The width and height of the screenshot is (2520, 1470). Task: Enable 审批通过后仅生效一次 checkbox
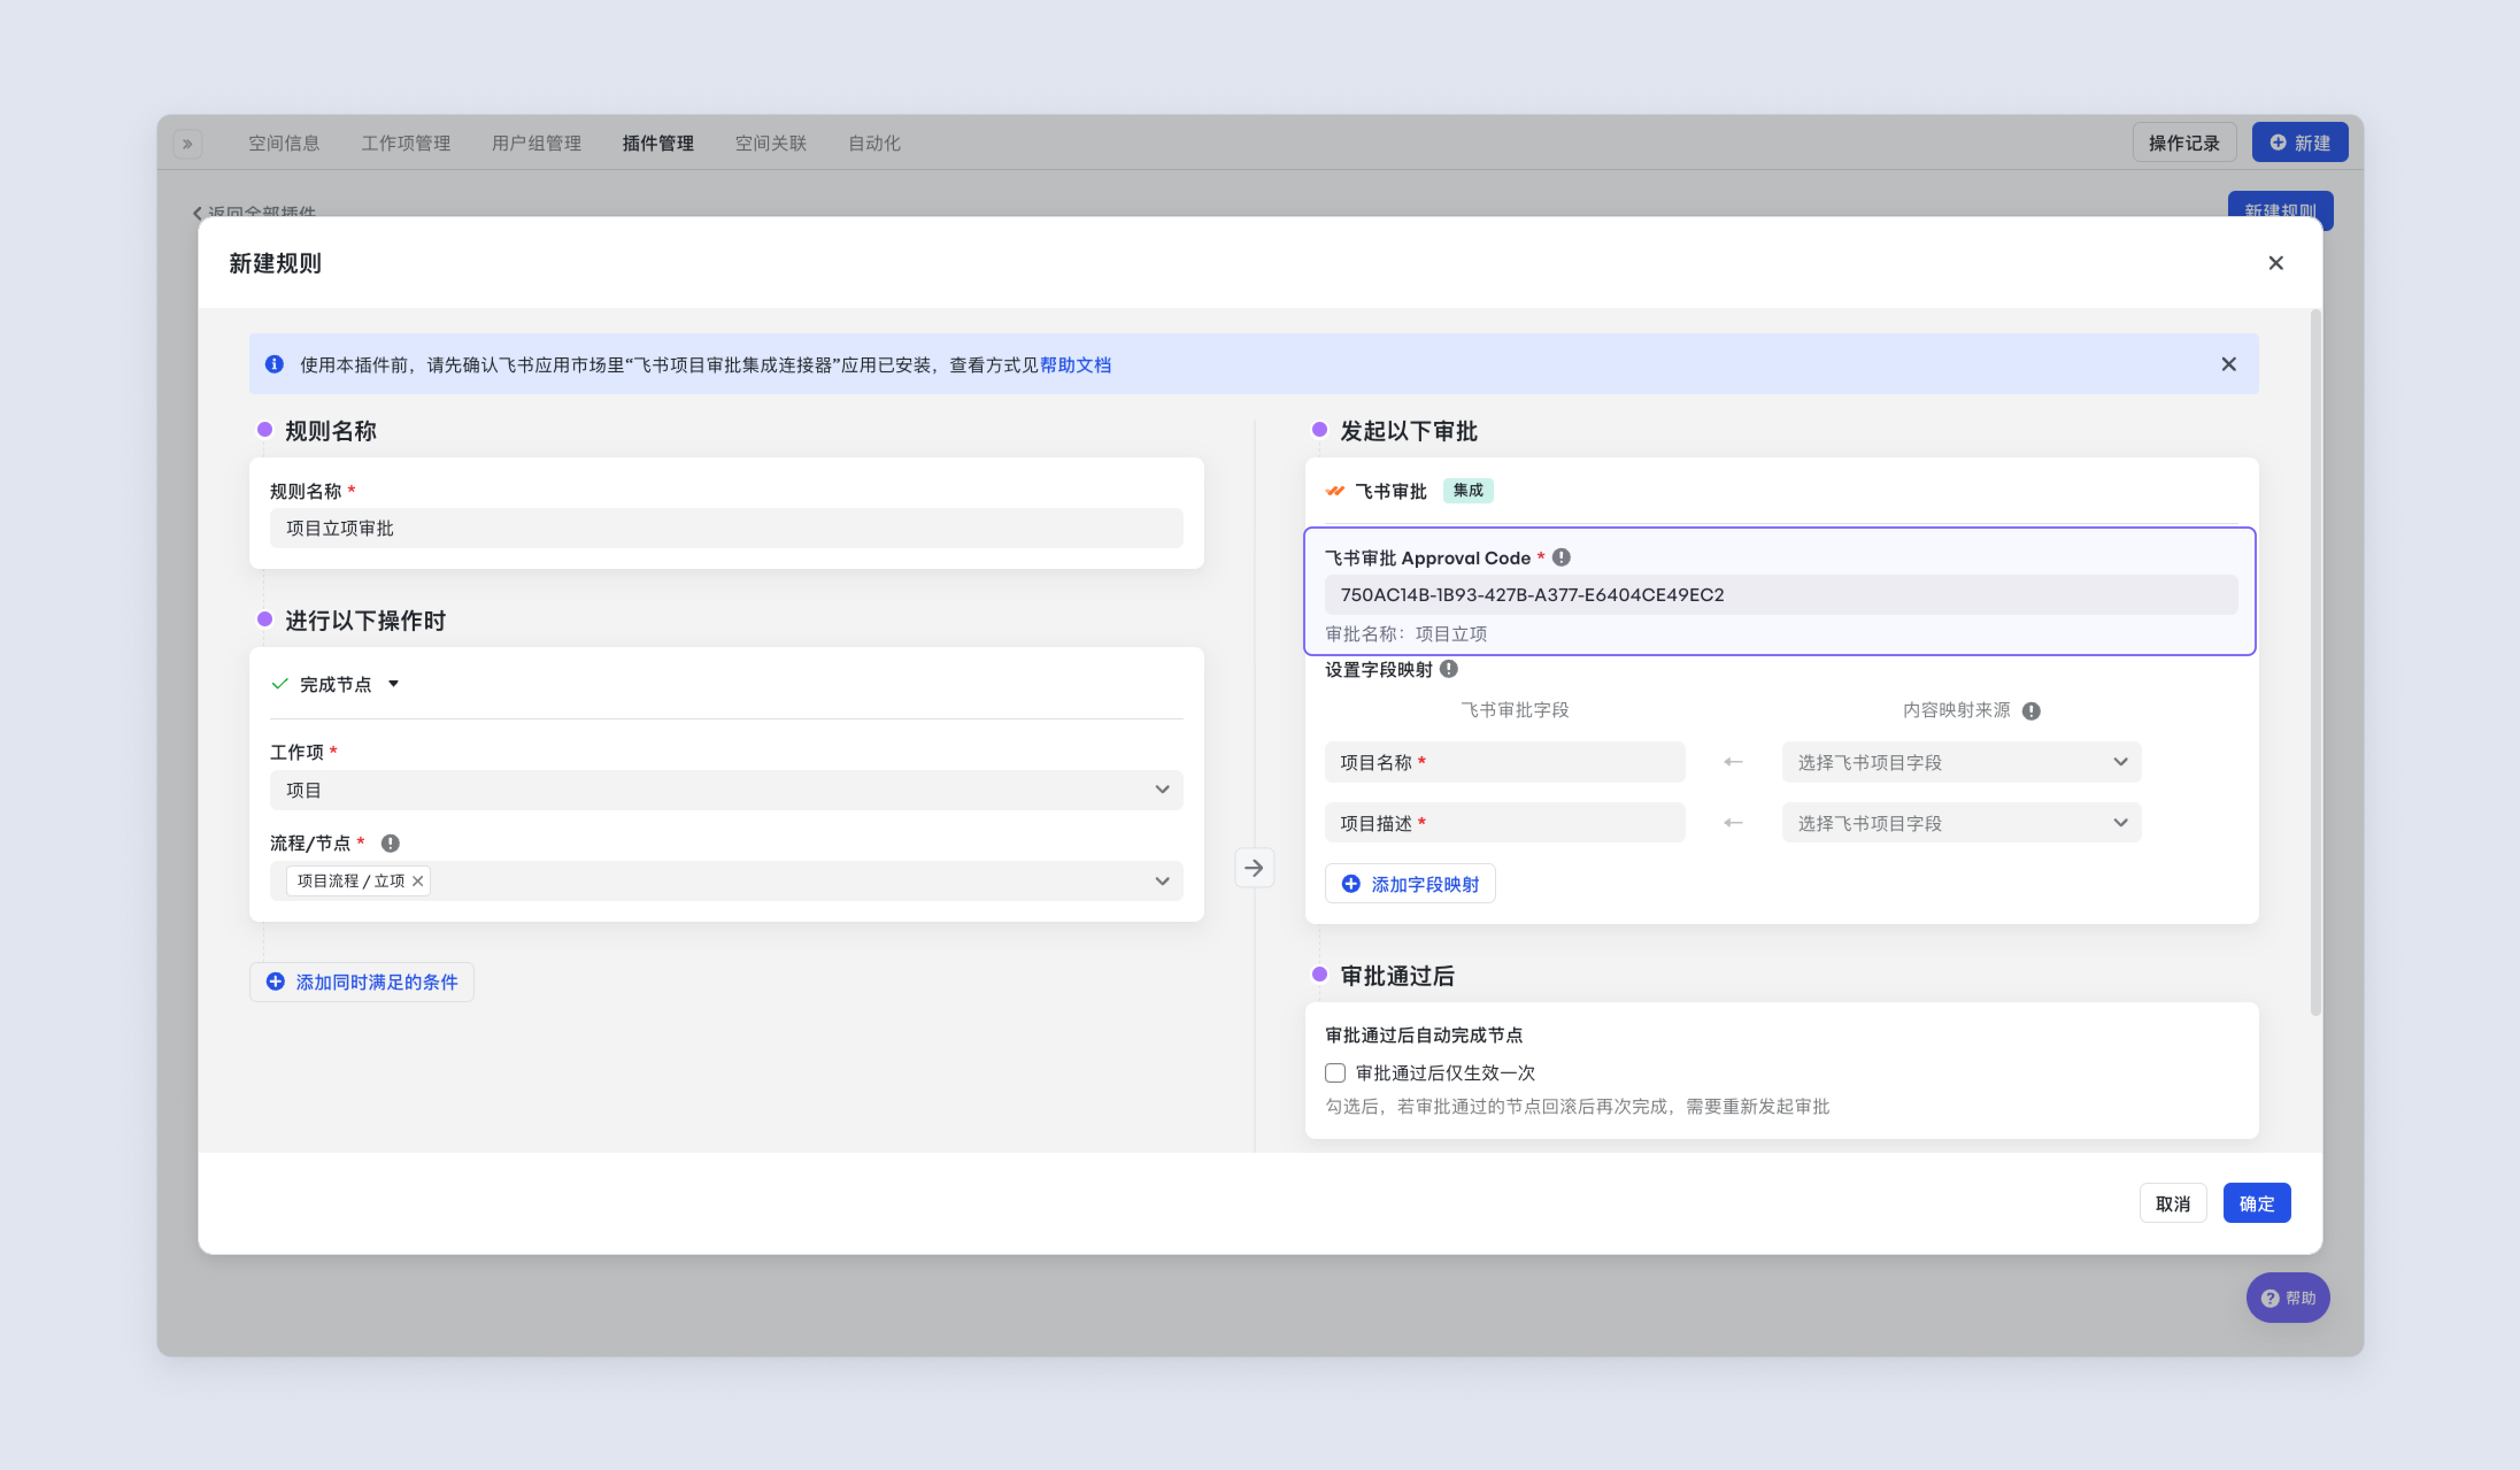click(x=1335, y=1073)
